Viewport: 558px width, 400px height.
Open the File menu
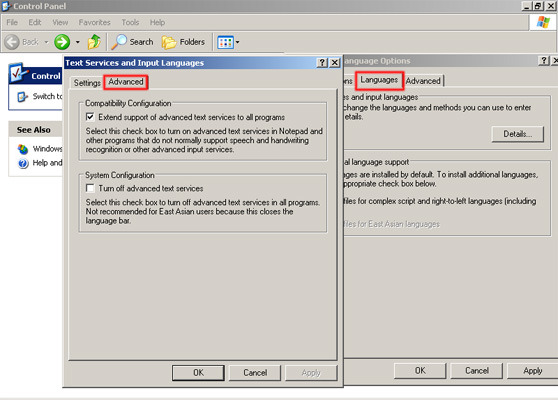click(x=12, y=22)
